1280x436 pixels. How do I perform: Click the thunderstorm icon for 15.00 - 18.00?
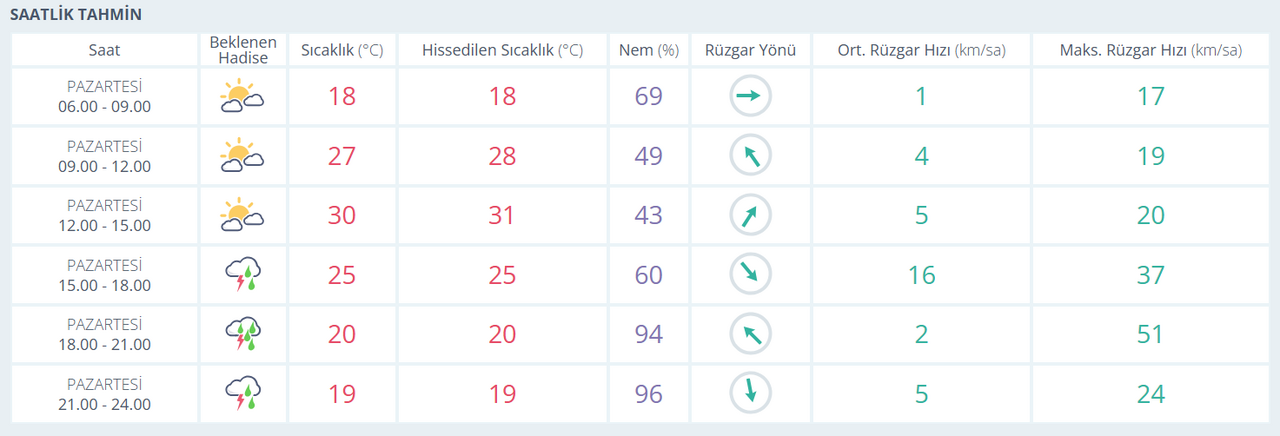coord(242,274)
